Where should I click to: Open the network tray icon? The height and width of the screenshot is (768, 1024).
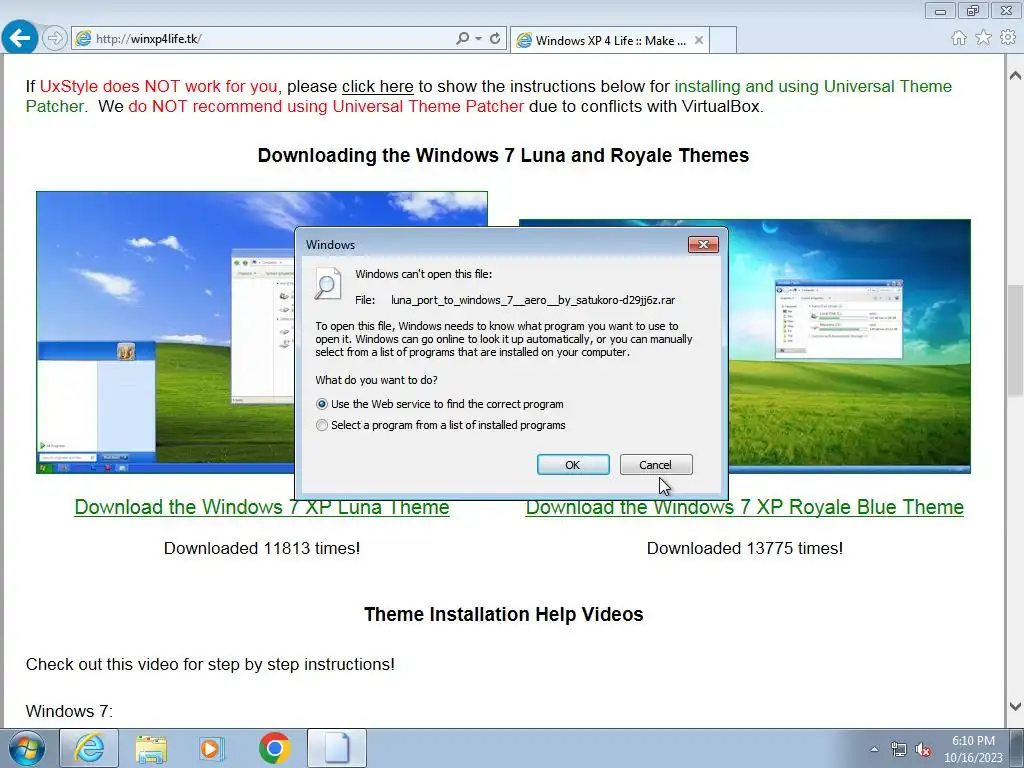pyautogui.click(x=899, y=749)
